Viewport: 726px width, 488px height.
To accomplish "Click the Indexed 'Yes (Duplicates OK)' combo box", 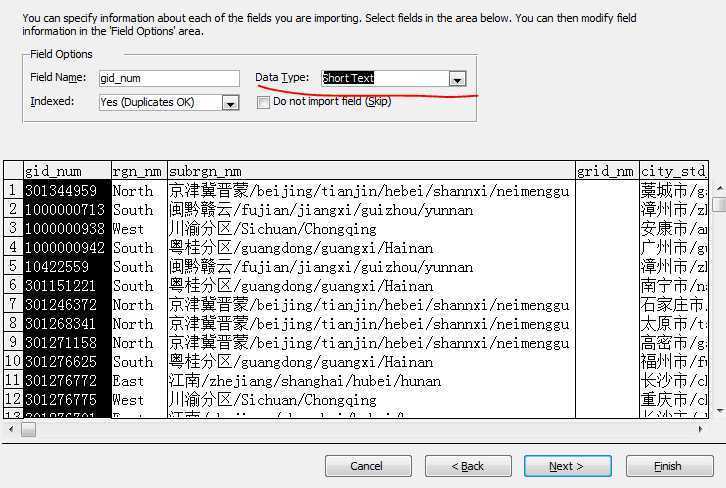I will tap(169, 102).
